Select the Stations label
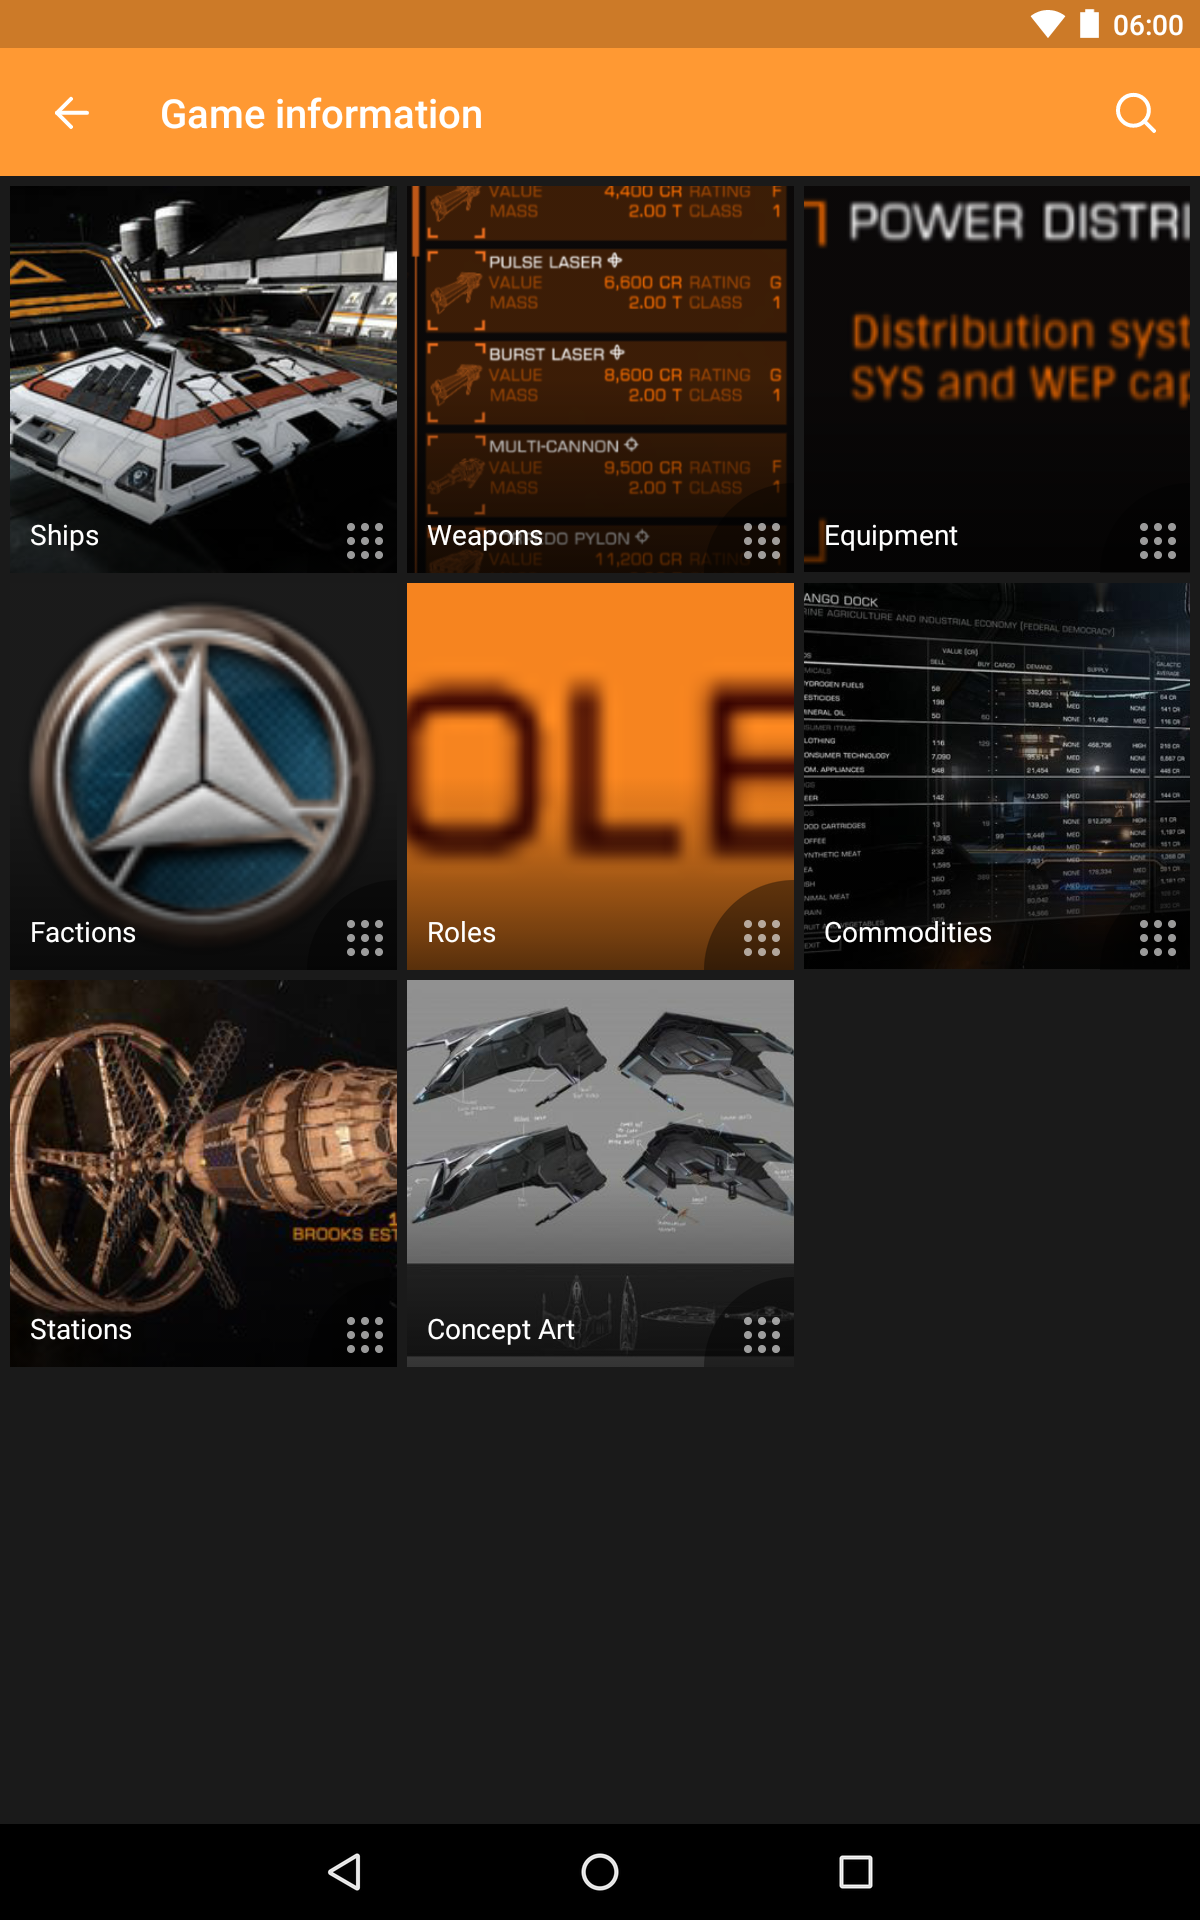 tap(81, 1329)
